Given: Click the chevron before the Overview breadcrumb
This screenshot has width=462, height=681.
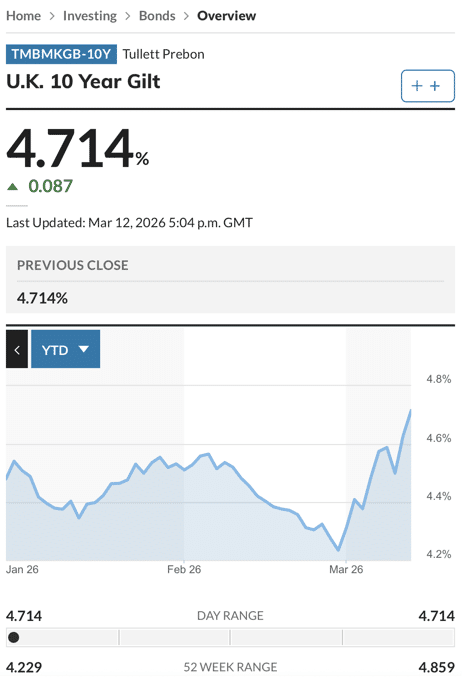Looking at the screenshot, I should (x=186, y=16).
